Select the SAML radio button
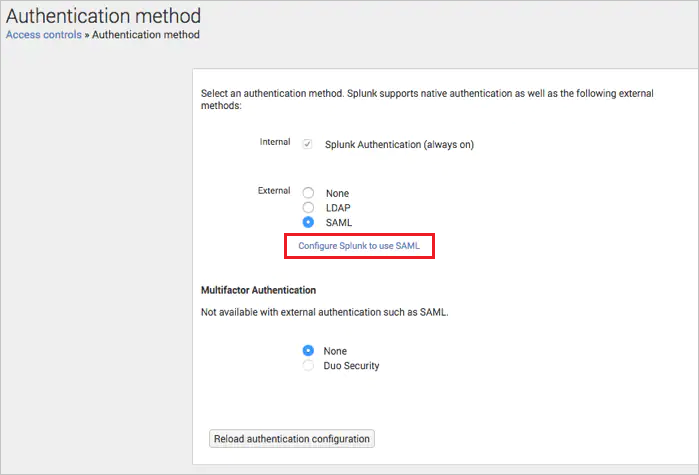Viewport: 699px width, 475px height. pos(308,222)
